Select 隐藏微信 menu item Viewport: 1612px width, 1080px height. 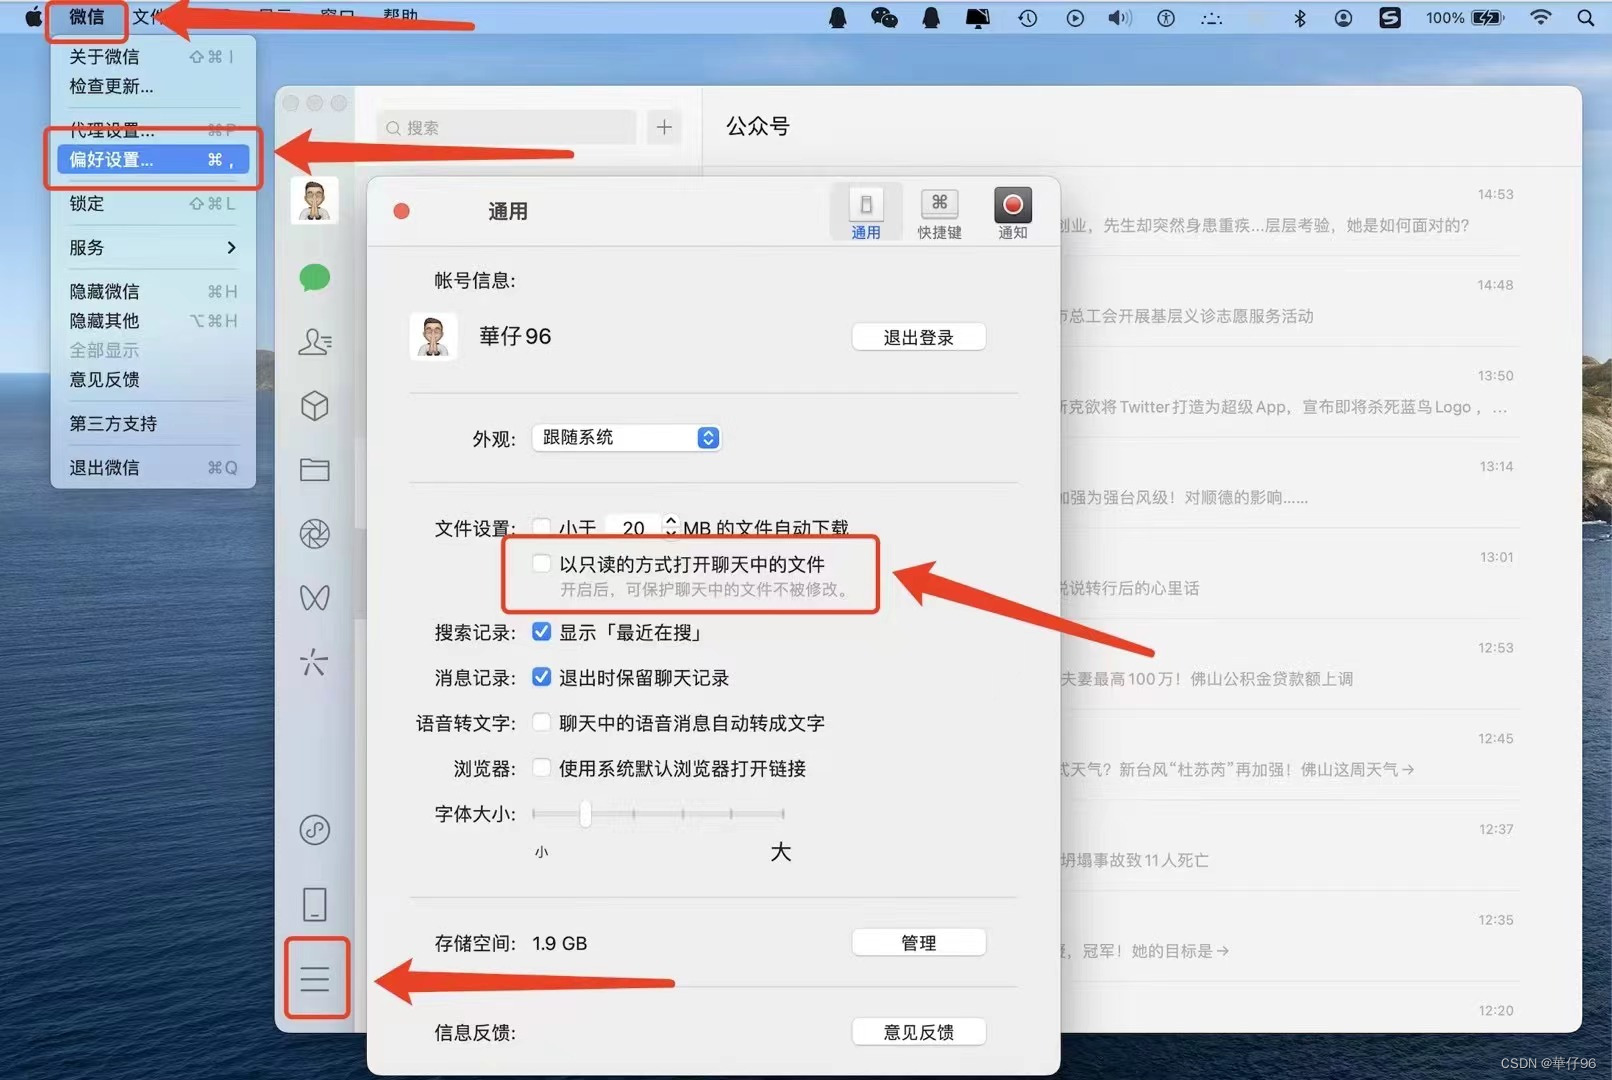(153, 291)
